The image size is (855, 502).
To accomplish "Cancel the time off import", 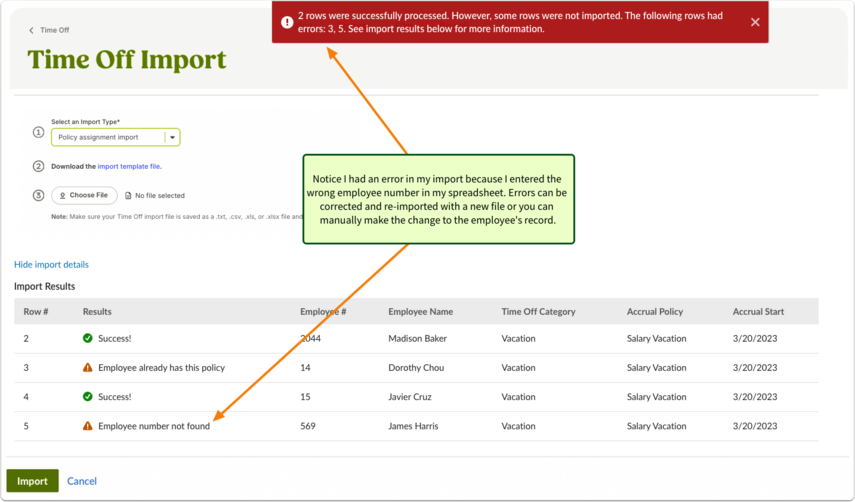I will point(82,481).
